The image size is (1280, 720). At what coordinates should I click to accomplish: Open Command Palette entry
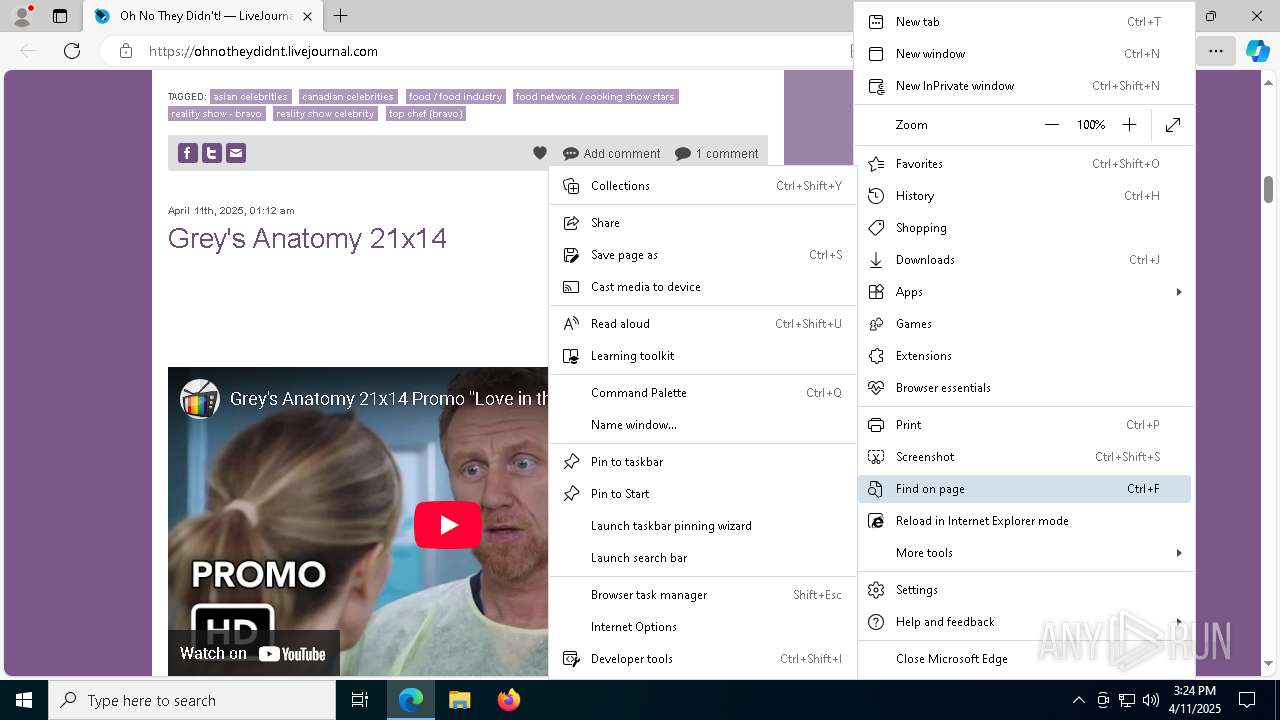click(703, 393)
